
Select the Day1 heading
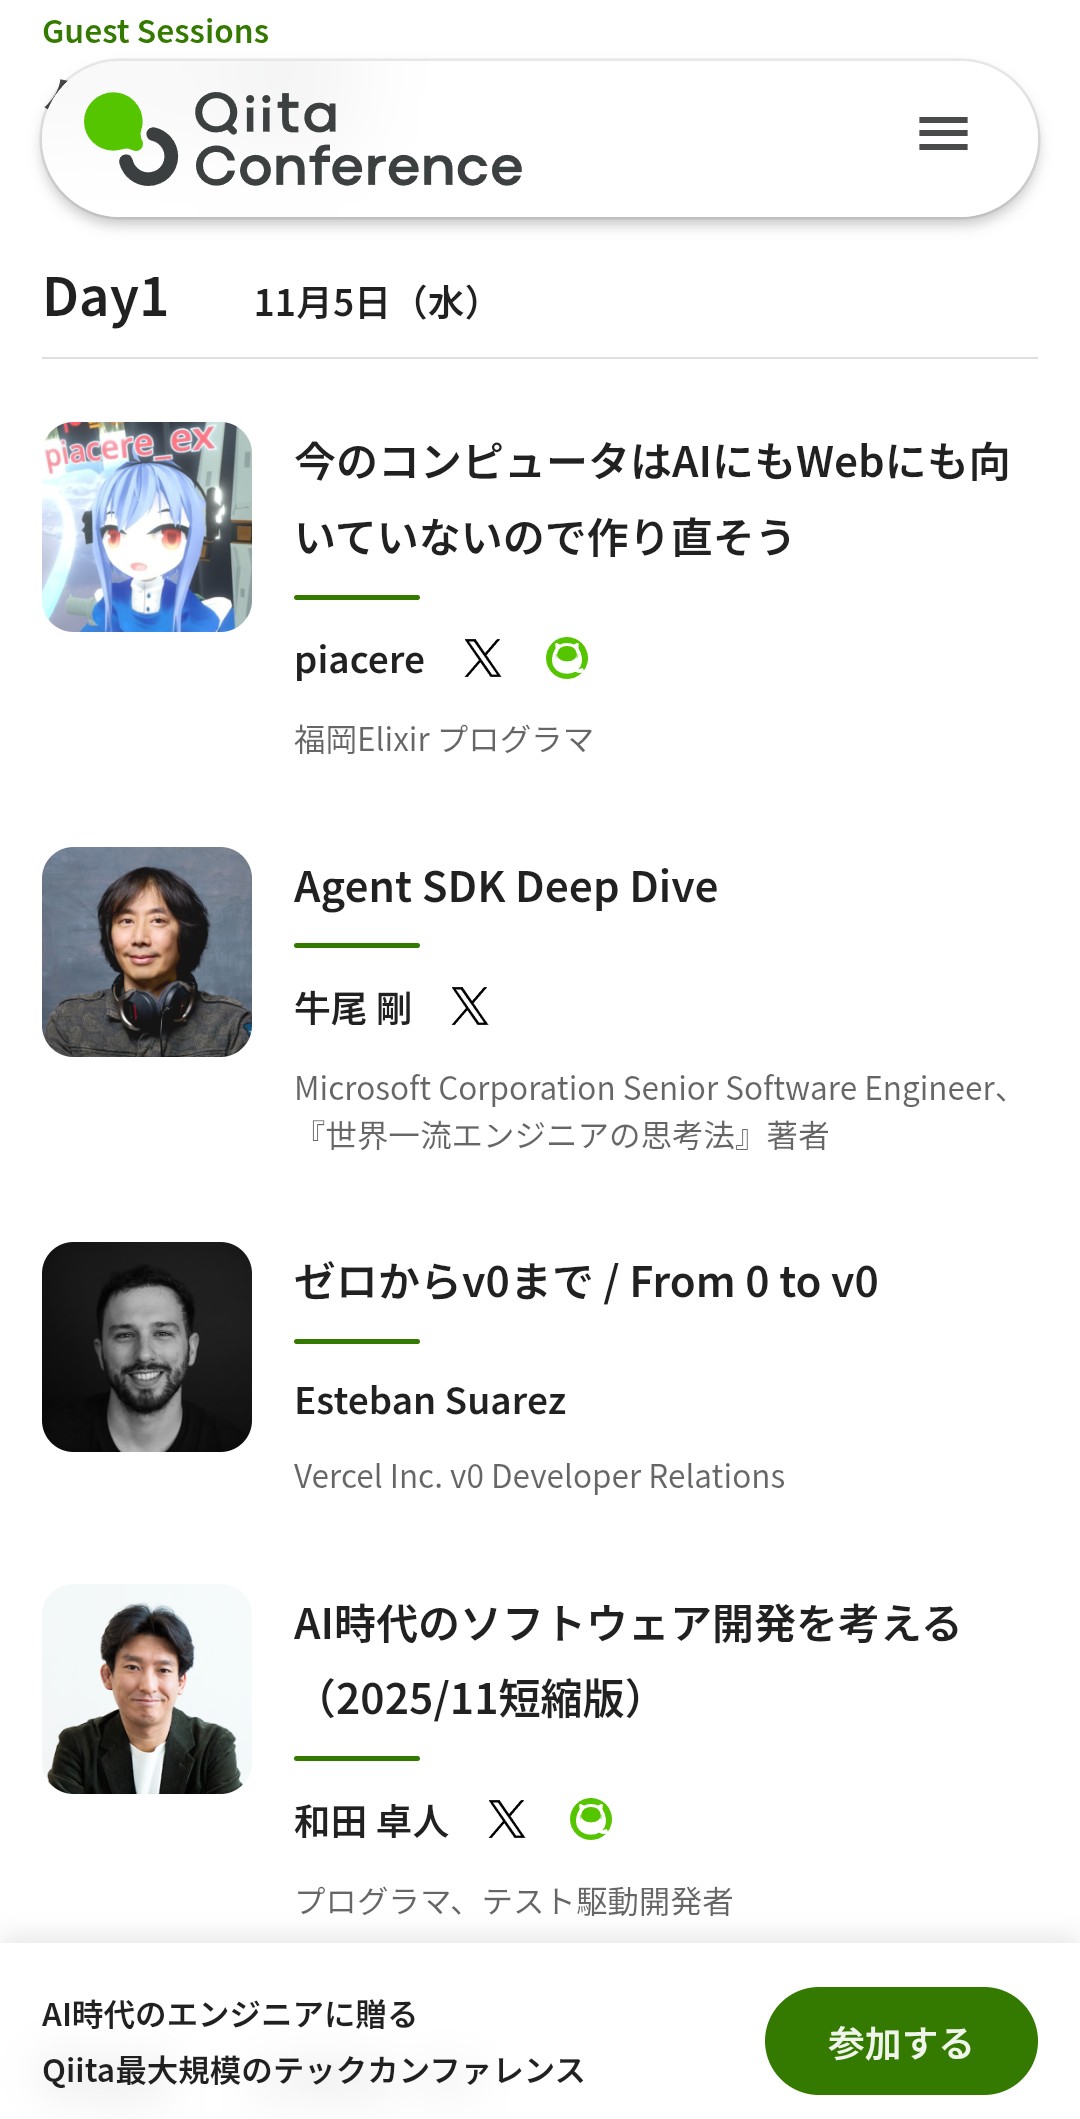(x=105, y=299)
